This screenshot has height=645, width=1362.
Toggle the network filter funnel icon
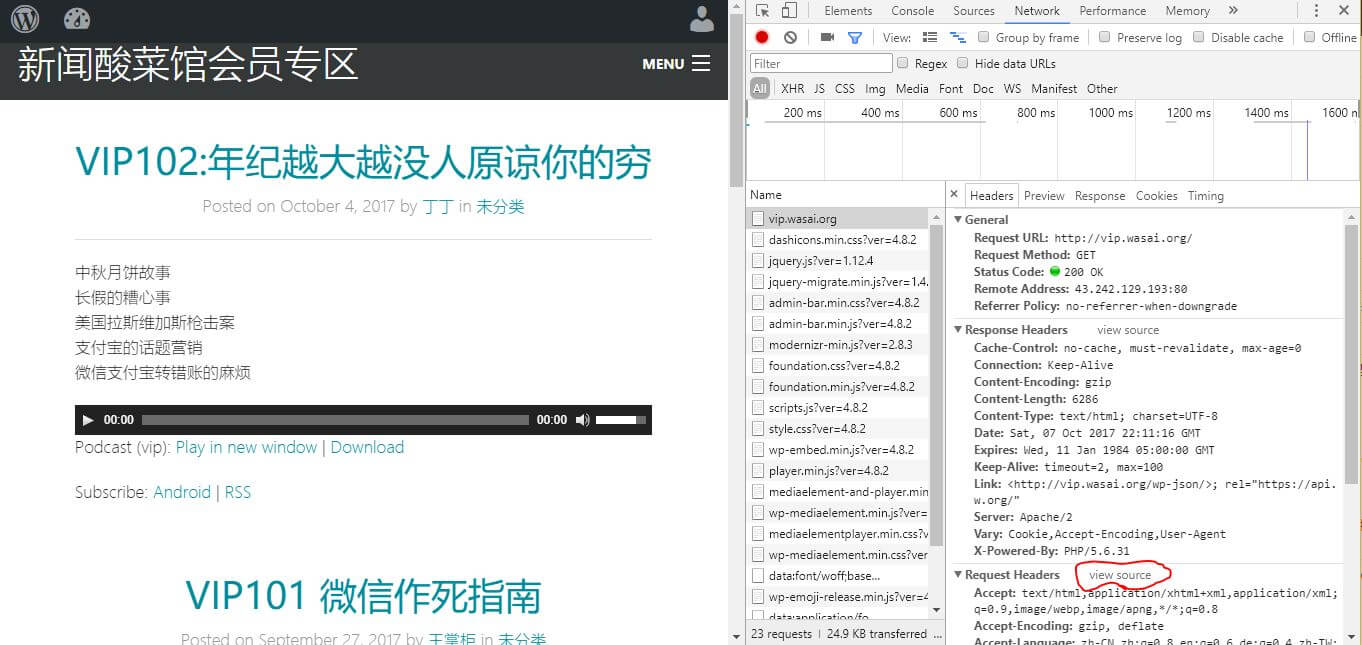click(854, 38)
